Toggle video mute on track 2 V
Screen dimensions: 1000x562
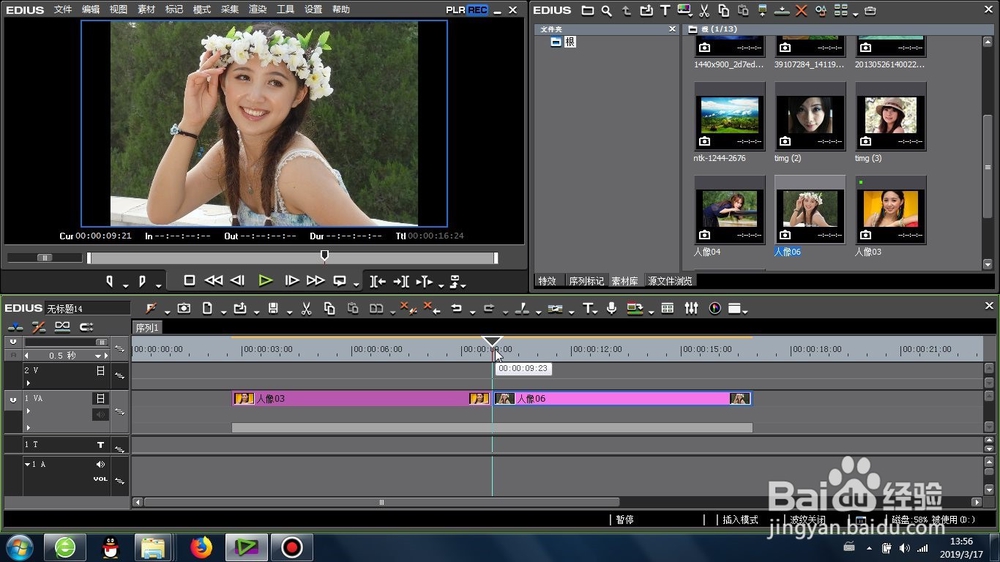(x=100, y=371)
